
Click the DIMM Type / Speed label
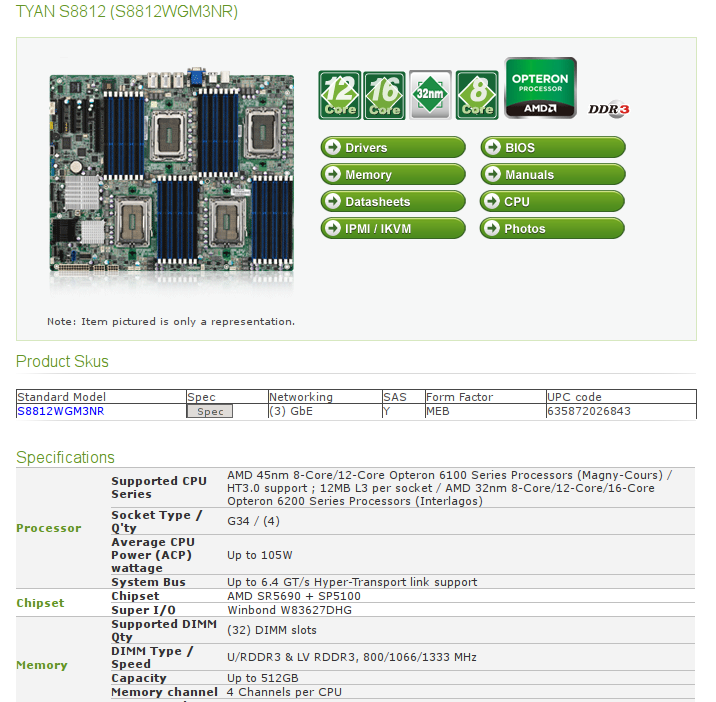point(152,657)
